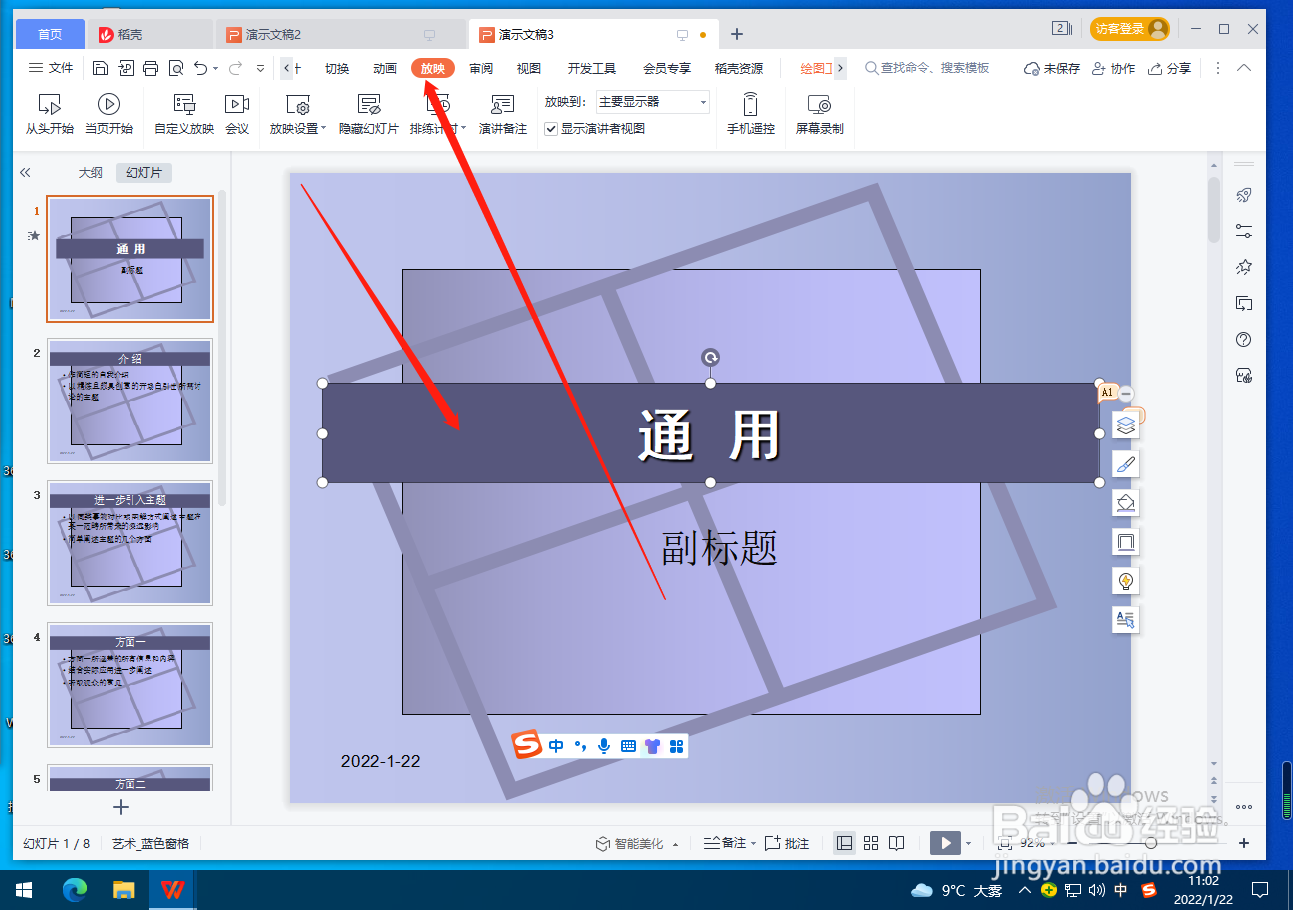This screenshot has width=1293, height=910.
Task: Open the 开发工具 developer tab
Action: point(592,68)
